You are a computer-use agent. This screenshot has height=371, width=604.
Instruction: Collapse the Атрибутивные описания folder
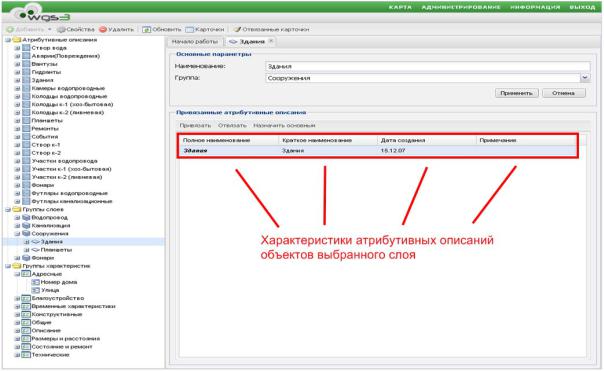click(x=8, y=40)
